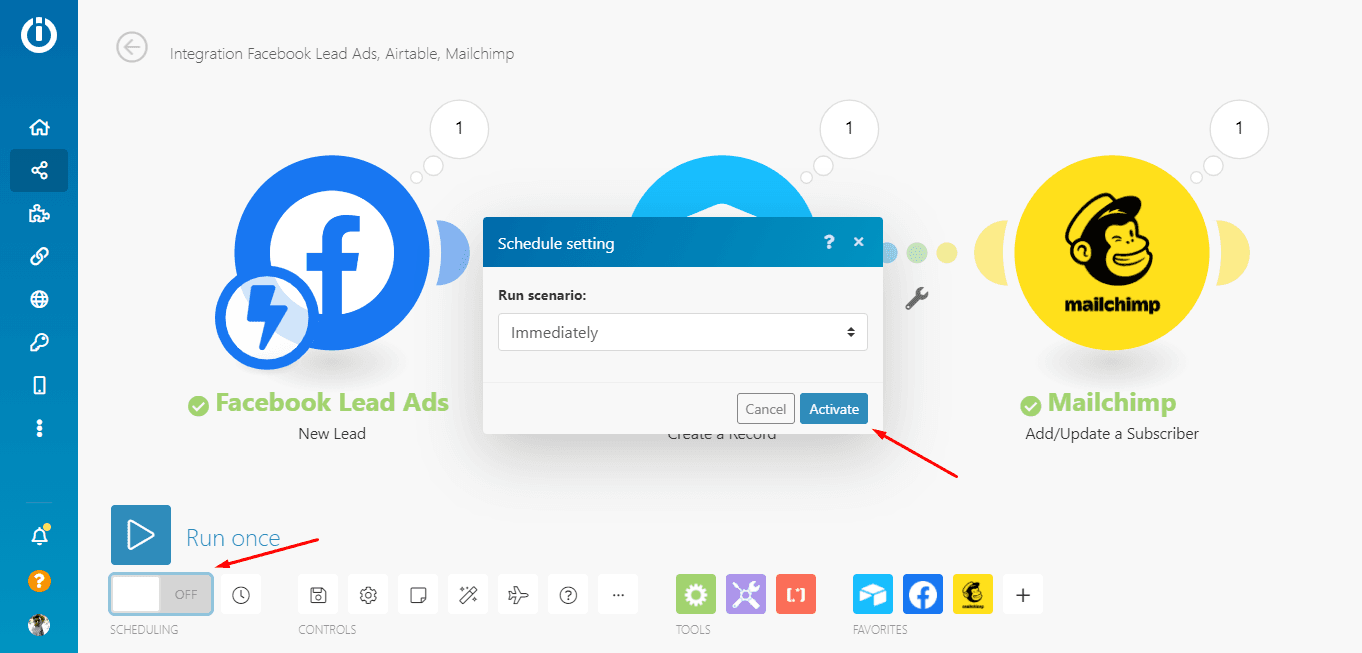
Task: Click the explain flow airplane icon
Action: 518,595
